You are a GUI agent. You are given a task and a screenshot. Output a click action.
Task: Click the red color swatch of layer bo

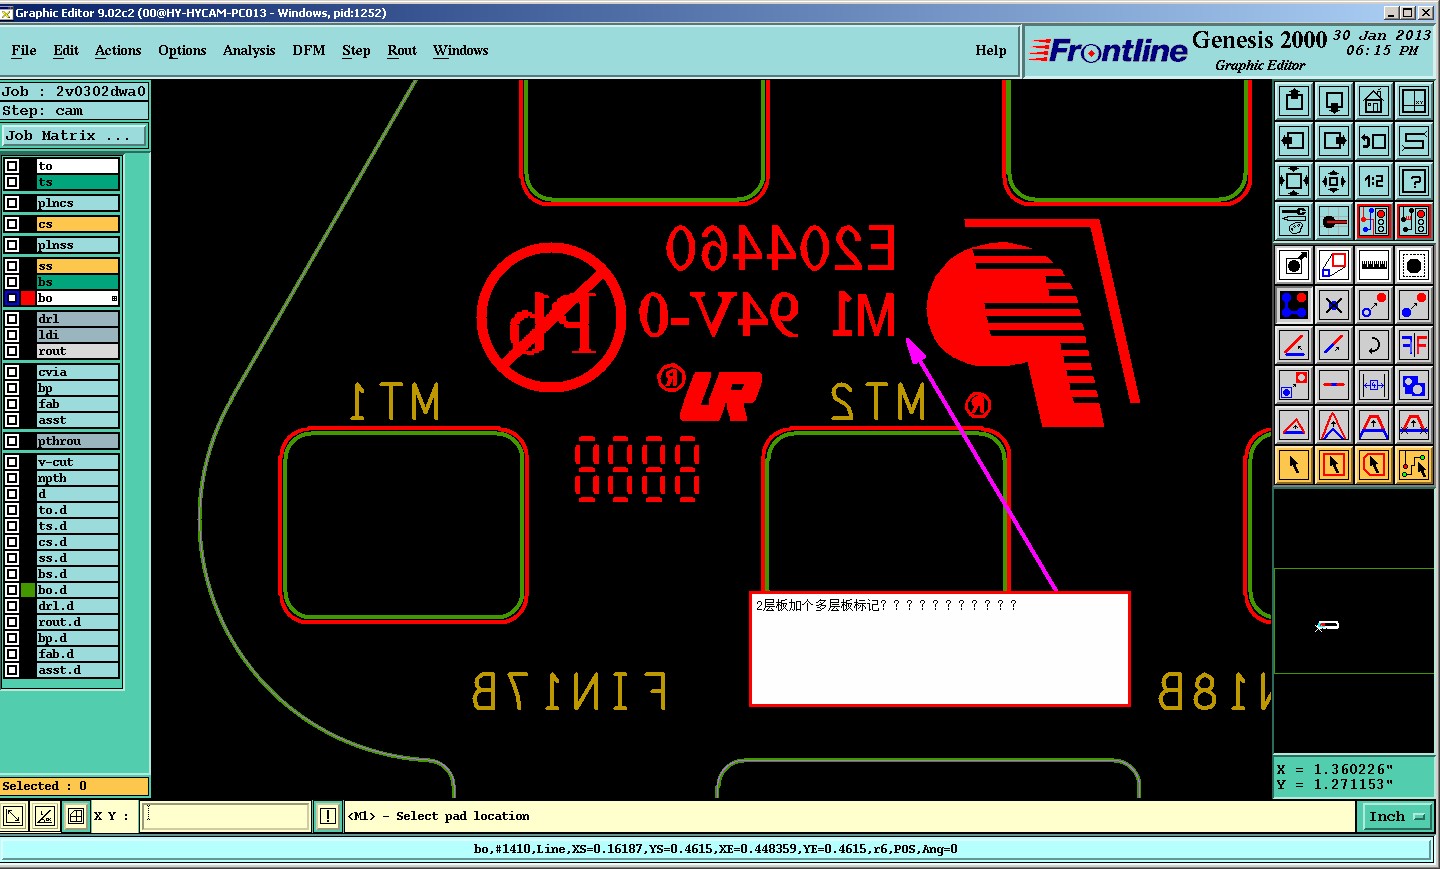click(x=28, y=298)
